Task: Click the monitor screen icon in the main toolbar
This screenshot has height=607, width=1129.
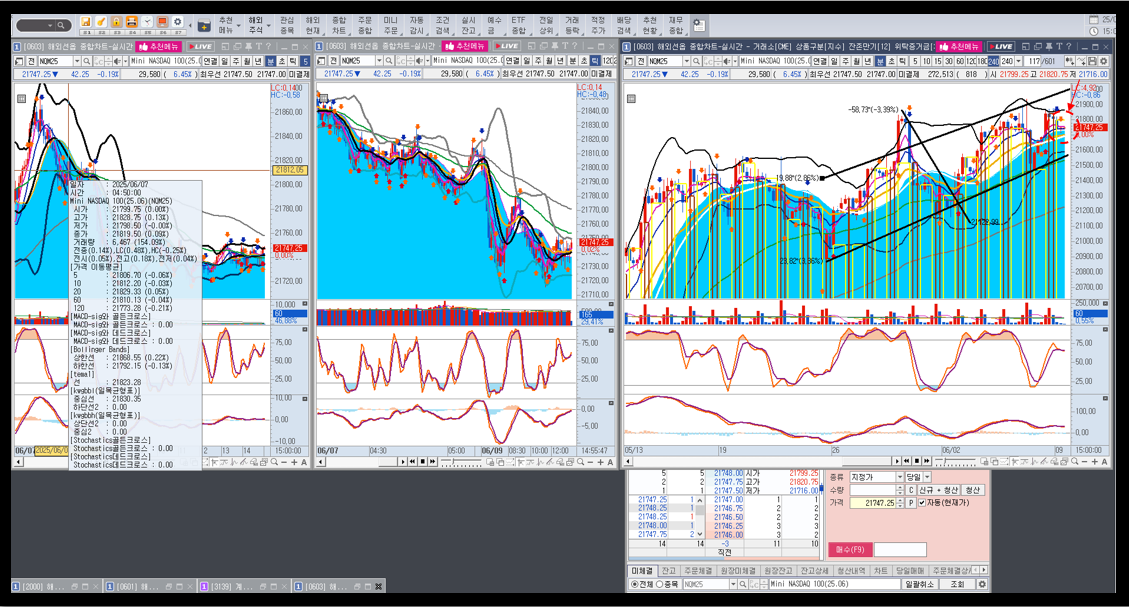Action: pos(162,22)
